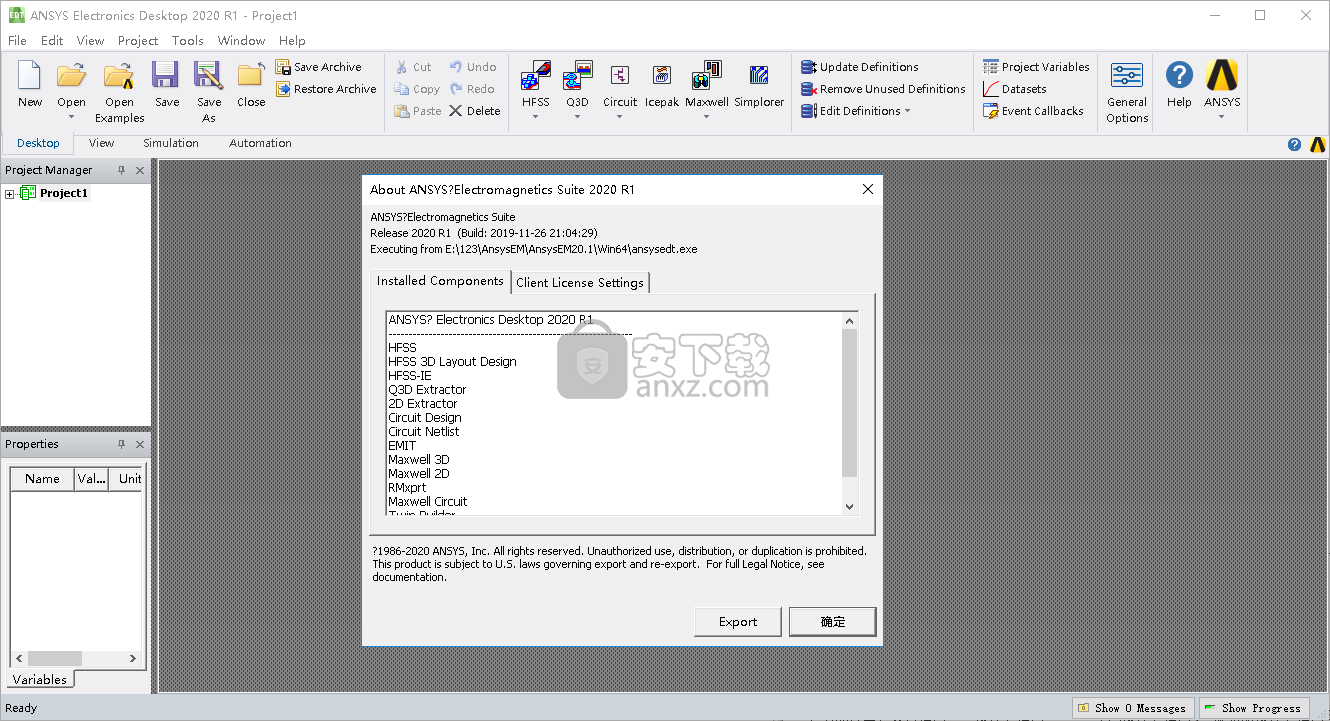Click Show 0 Messages button
The width and height of the screenshot is (1330, 721).
click(1133, 708)
